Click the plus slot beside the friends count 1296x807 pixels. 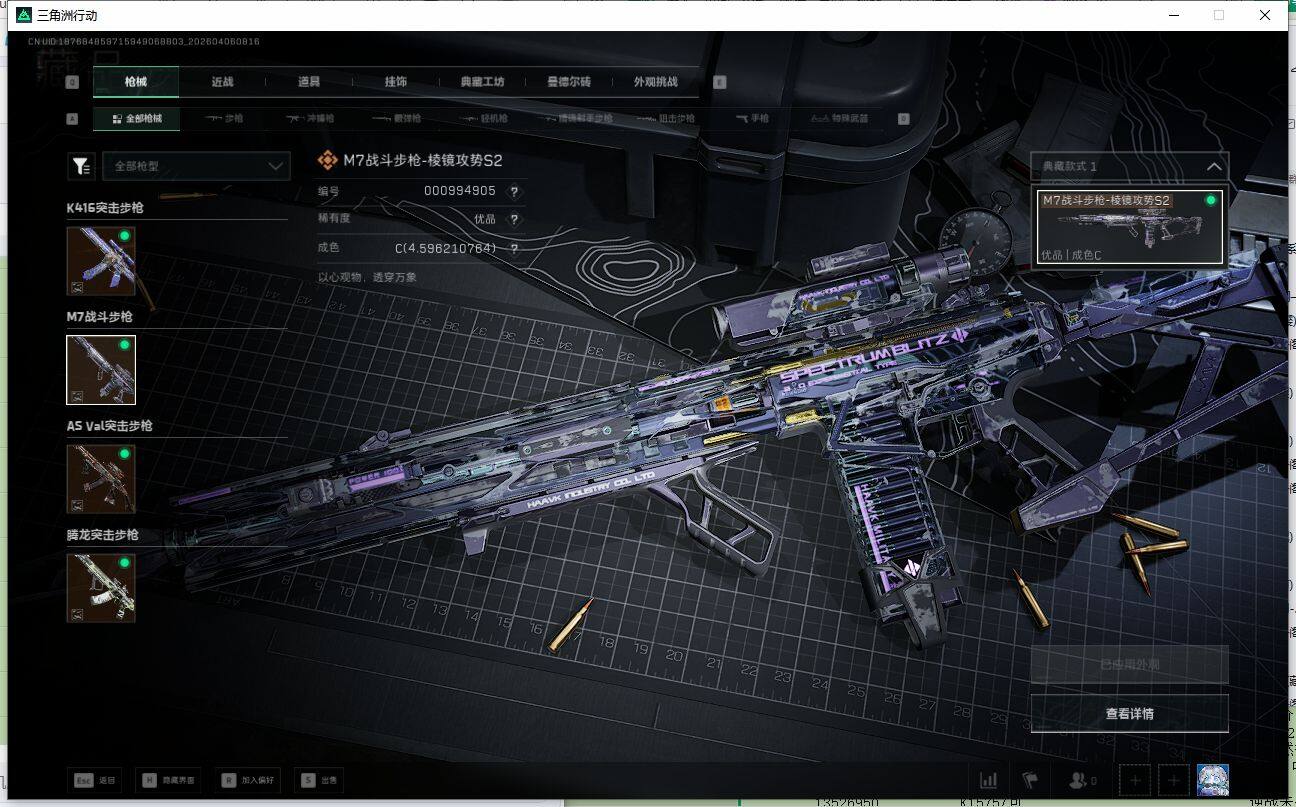(x=1135, y=780)
